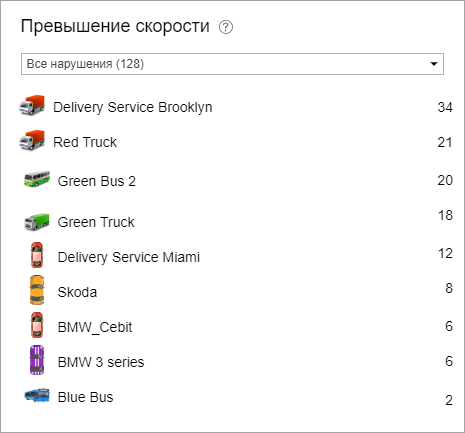Screen dimensions: 465x433
Task: Click the Green Truck vehicle icon
Action: click(37, 222)
